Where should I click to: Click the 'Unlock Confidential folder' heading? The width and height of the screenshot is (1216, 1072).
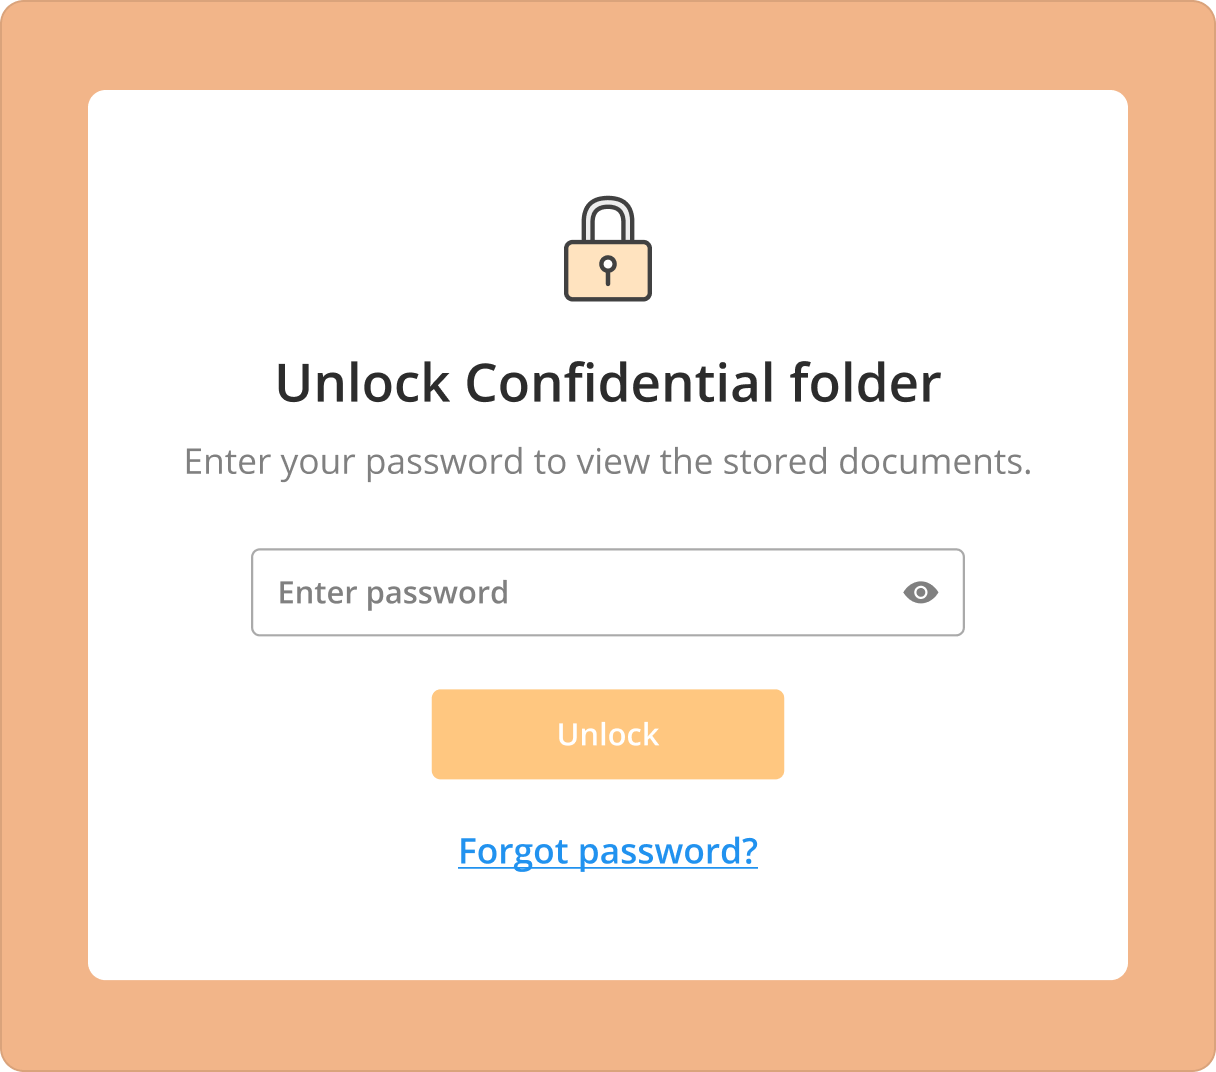607,383
